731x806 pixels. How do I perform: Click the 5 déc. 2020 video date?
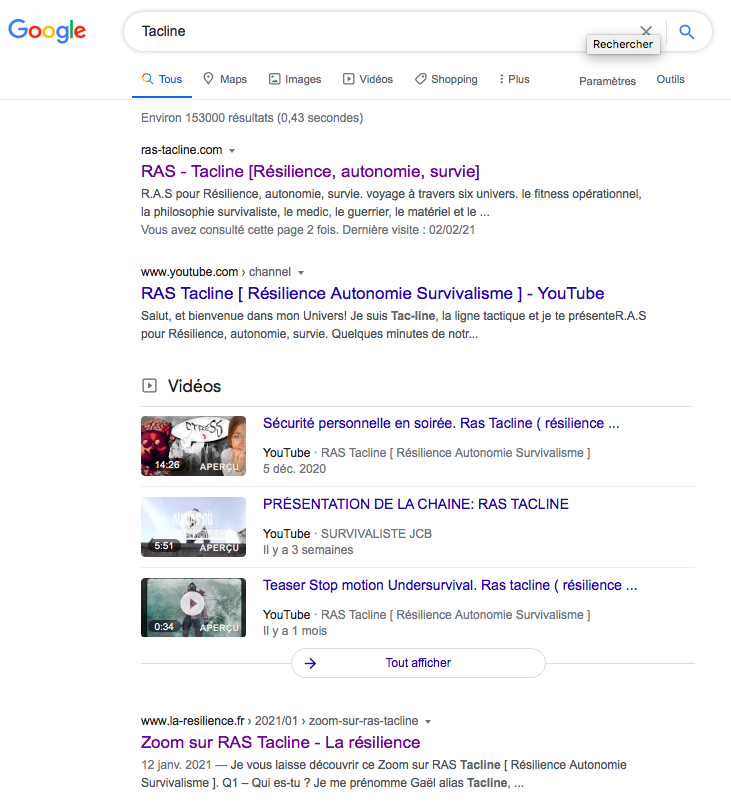pos(295,469)
